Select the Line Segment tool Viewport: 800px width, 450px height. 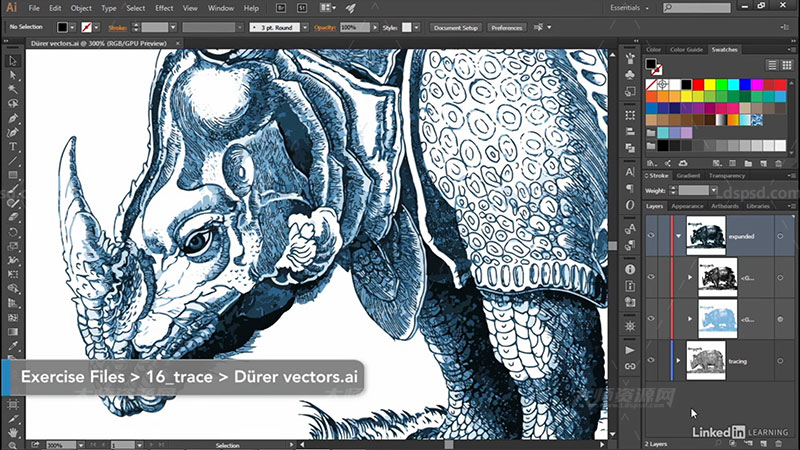point(13,161)
